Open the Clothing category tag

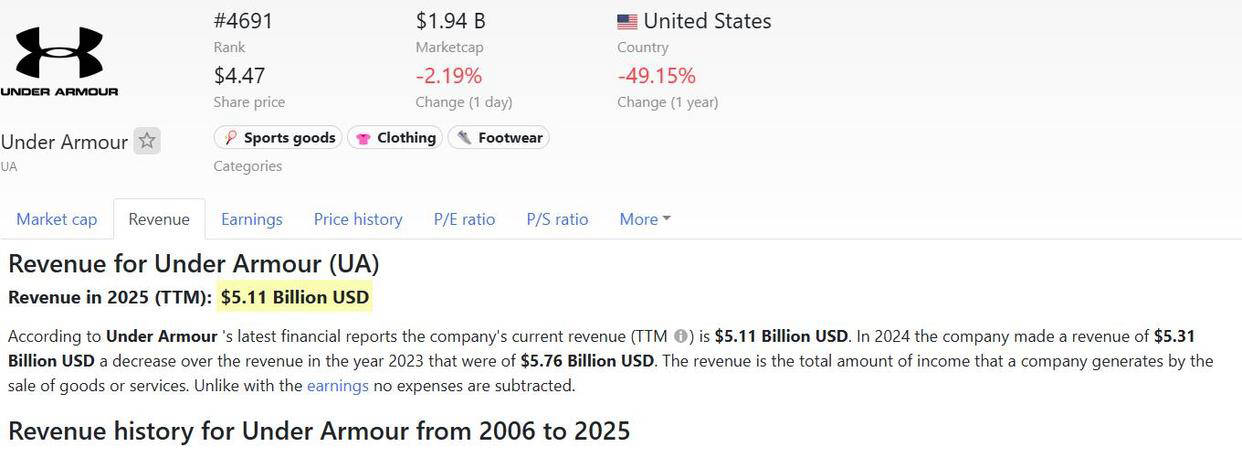[x=395, y=138]
